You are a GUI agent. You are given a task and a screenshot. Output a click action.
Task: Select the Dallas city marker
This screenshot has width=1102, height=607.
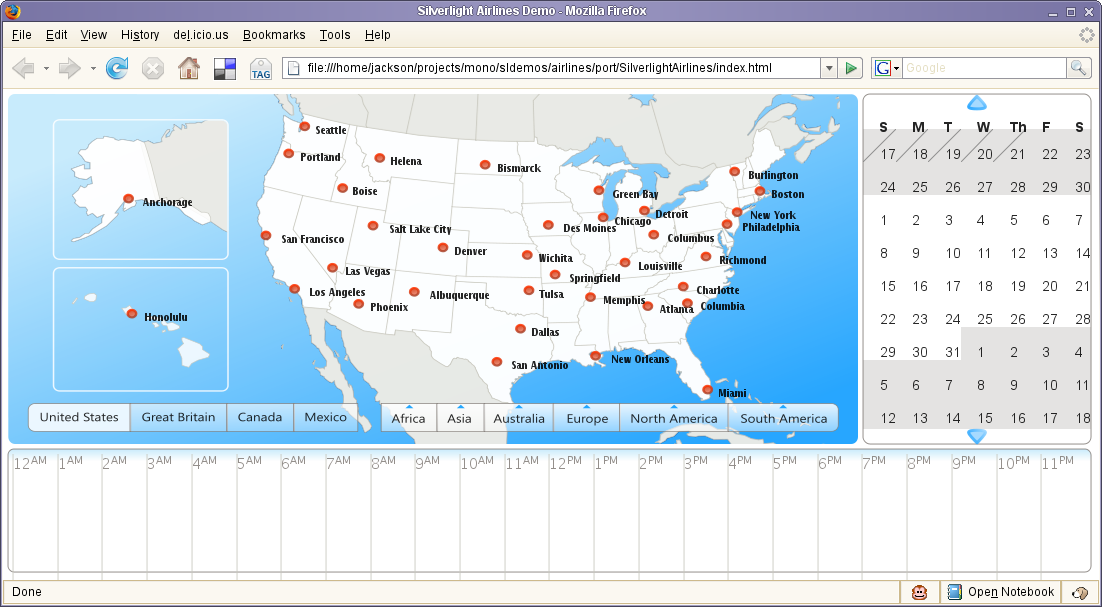[520, 328]
